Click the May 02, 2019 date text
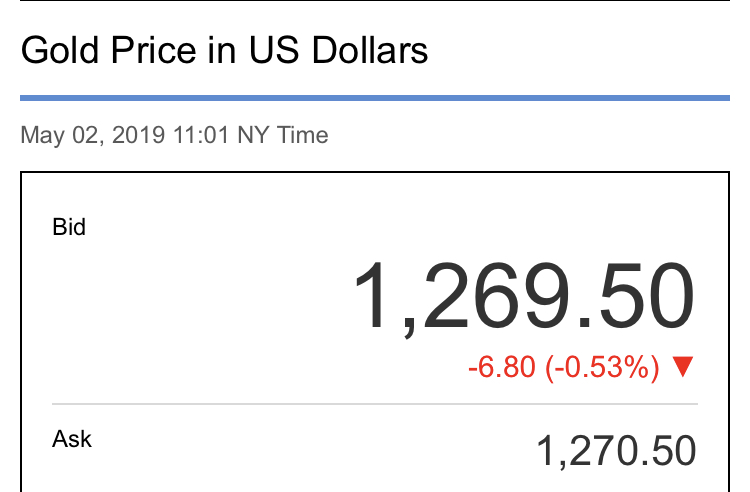Viewport: 750px width, 492px height. (x=93, y=135)
